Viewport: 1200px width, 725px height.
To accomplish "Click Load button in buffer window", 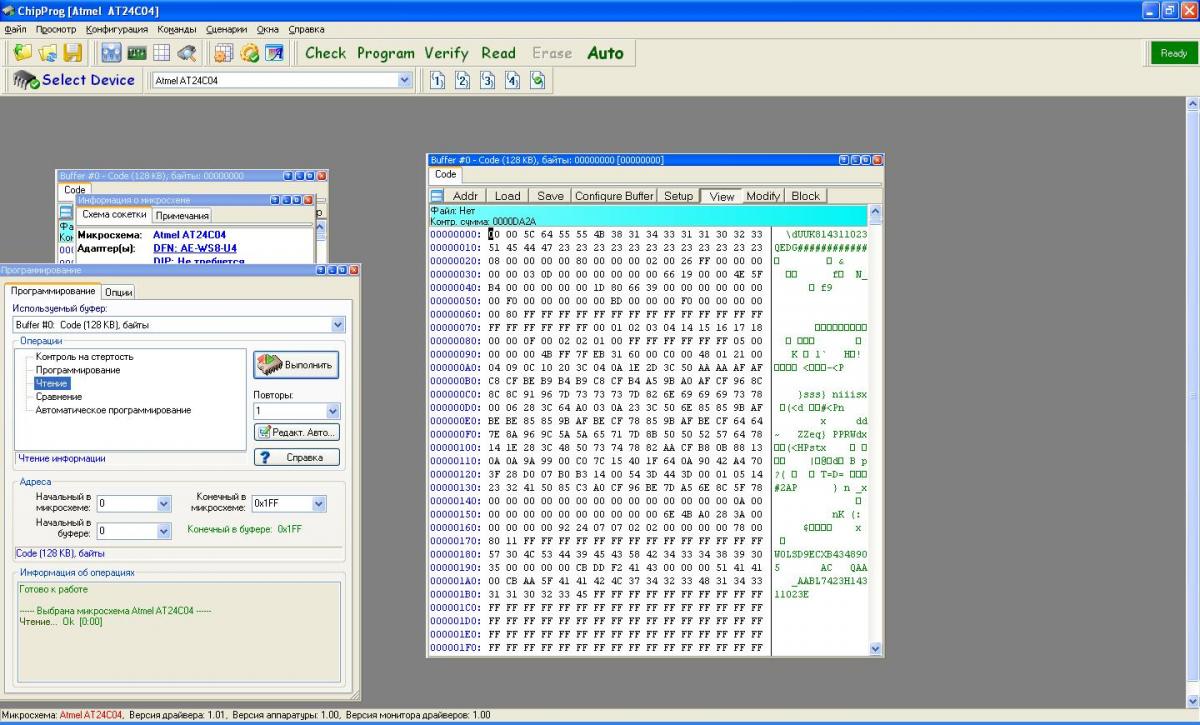I will [508, 196].
